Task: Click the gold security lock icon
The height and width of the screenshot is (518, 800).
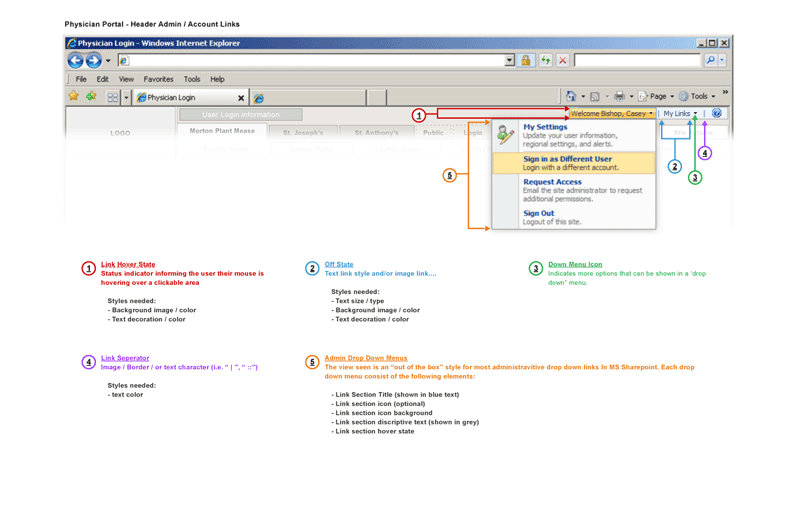Action: (x=526, y=61)
